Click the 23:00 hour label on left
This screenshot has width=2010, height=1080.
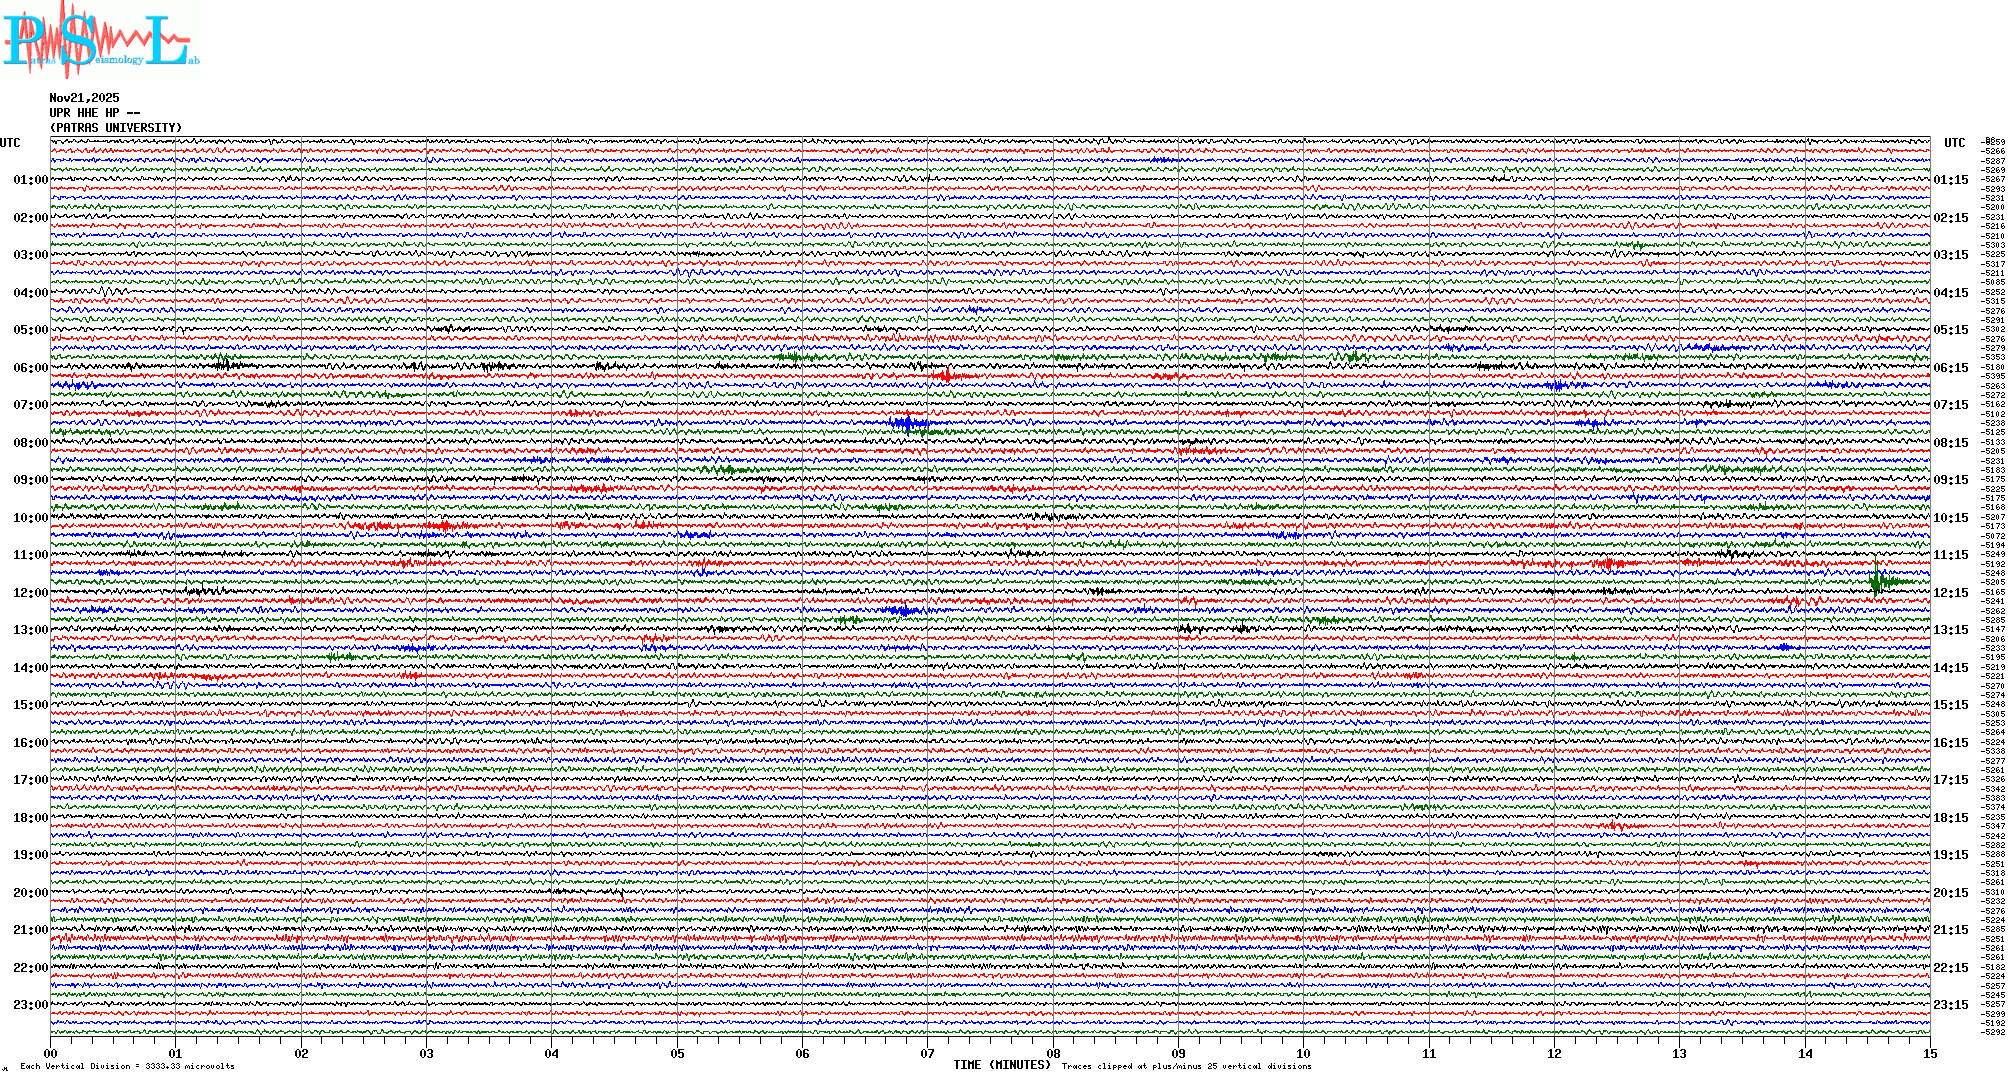pyautogui.click(x=30, y=1005)
